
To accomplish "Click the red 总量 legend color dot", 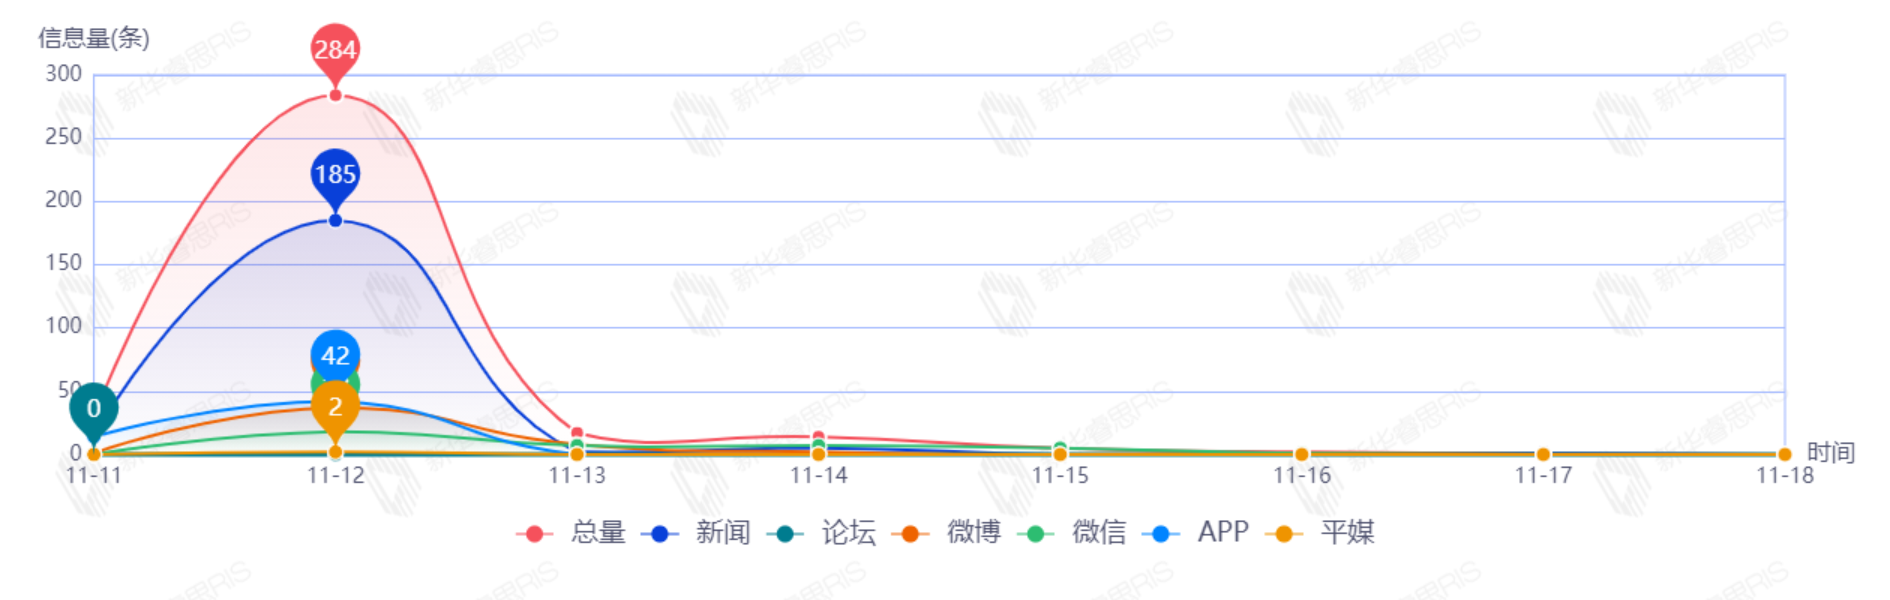I will pyautogui.click(x=535, y=534).
